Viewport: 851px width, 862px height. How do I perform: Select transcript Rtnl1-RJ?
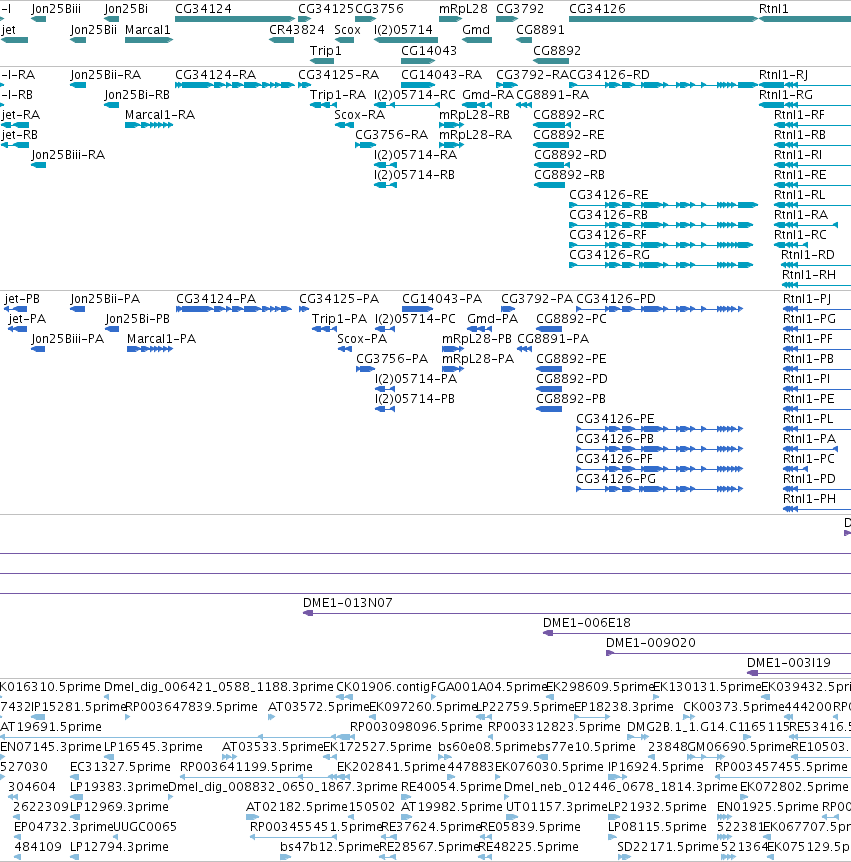[783, 75]
